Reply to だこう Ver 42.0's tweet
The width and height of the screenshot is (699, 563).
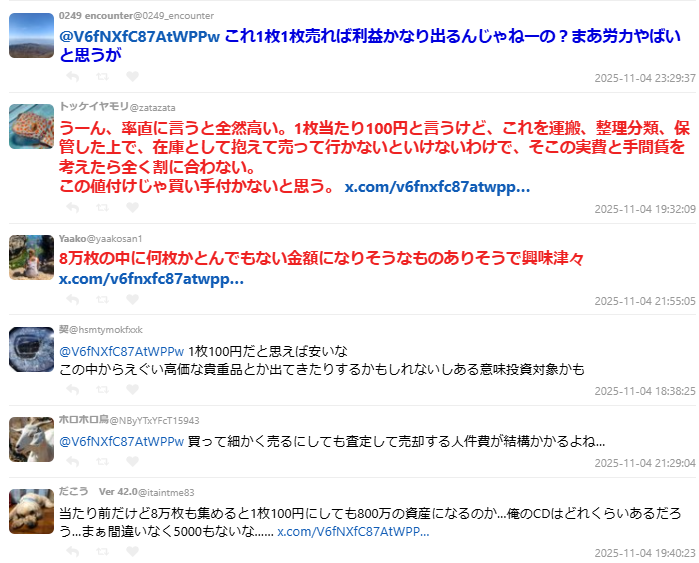pyautogui.click(x=73, y=552)
